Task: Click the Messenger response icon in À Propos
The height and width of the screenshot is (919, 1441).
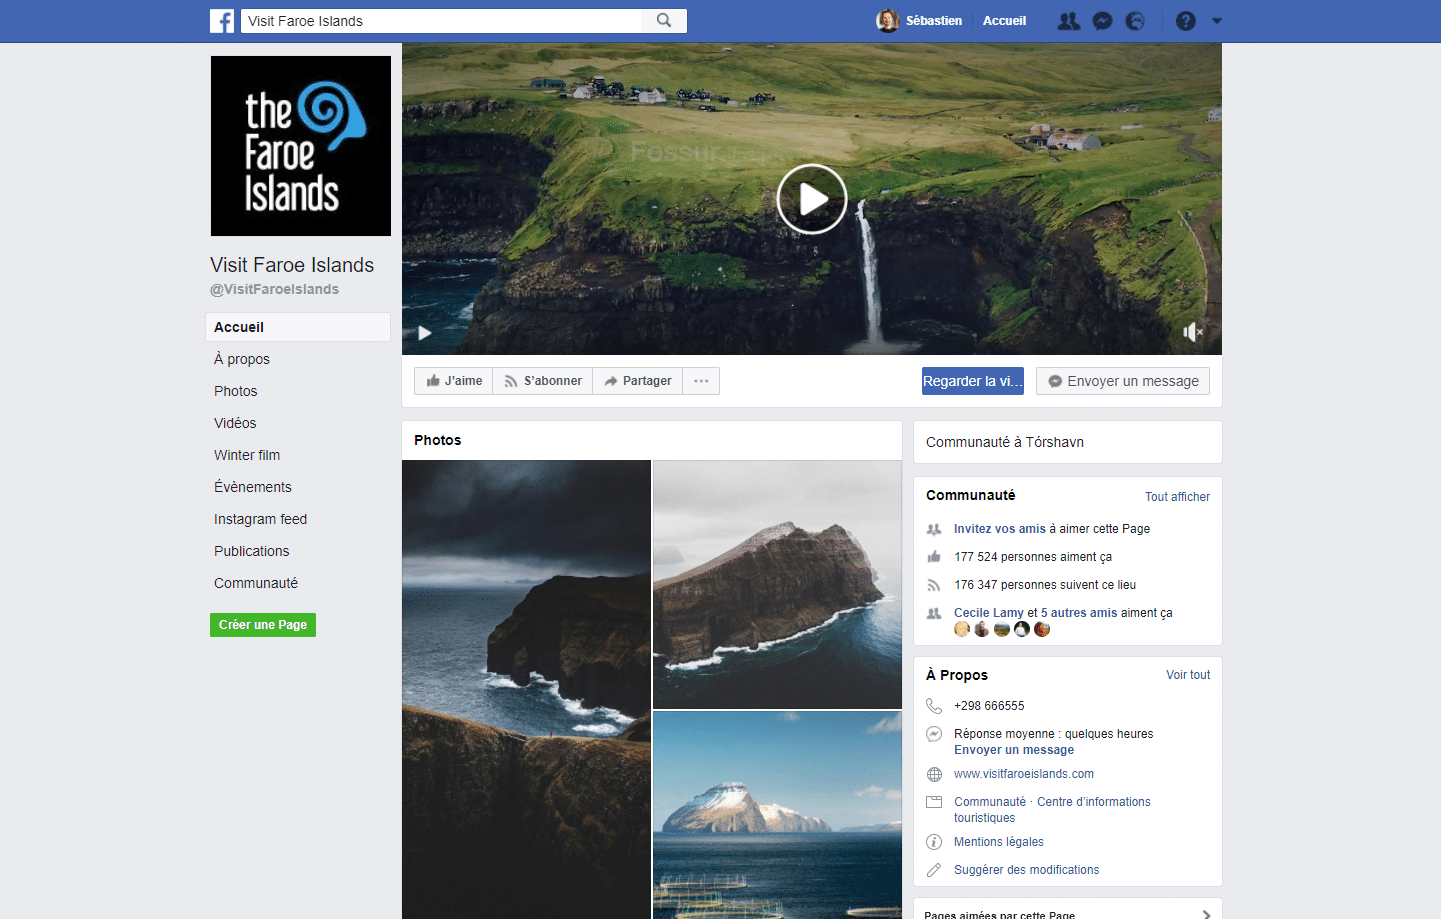Action: point(934,734)
